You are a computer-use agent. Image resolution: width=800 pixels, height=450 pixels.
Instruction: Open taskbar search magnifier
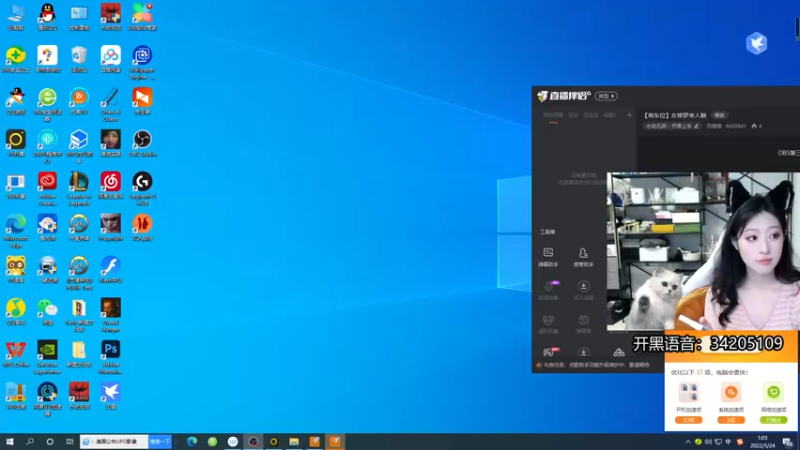pos(30,442)
